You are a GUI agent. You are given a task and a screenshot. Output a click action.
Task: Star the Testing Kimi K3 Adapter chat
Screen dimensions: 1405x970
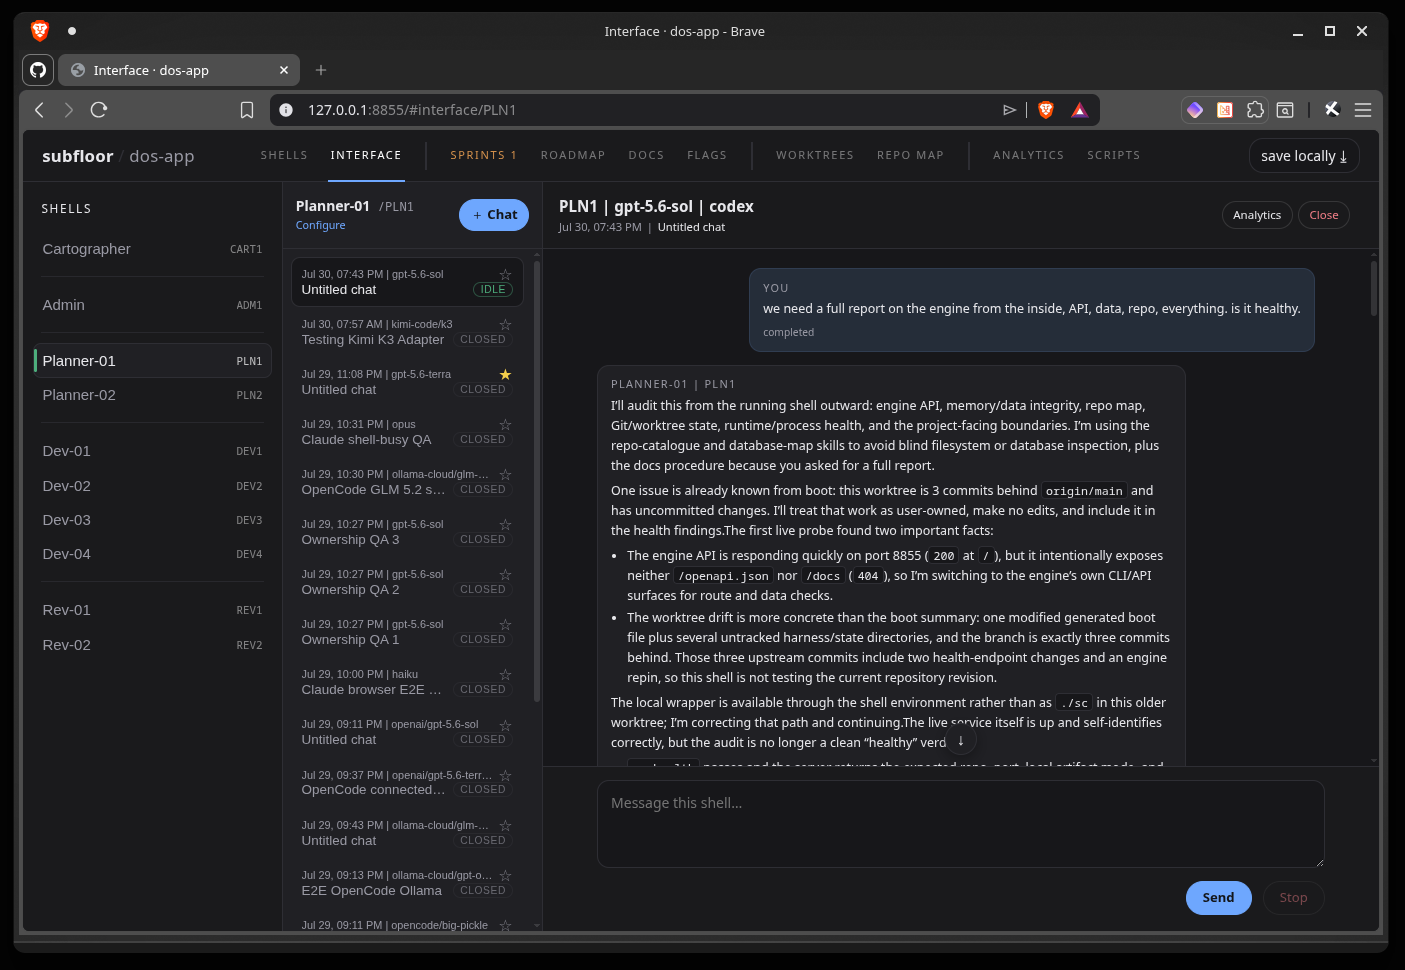point(505,324)
